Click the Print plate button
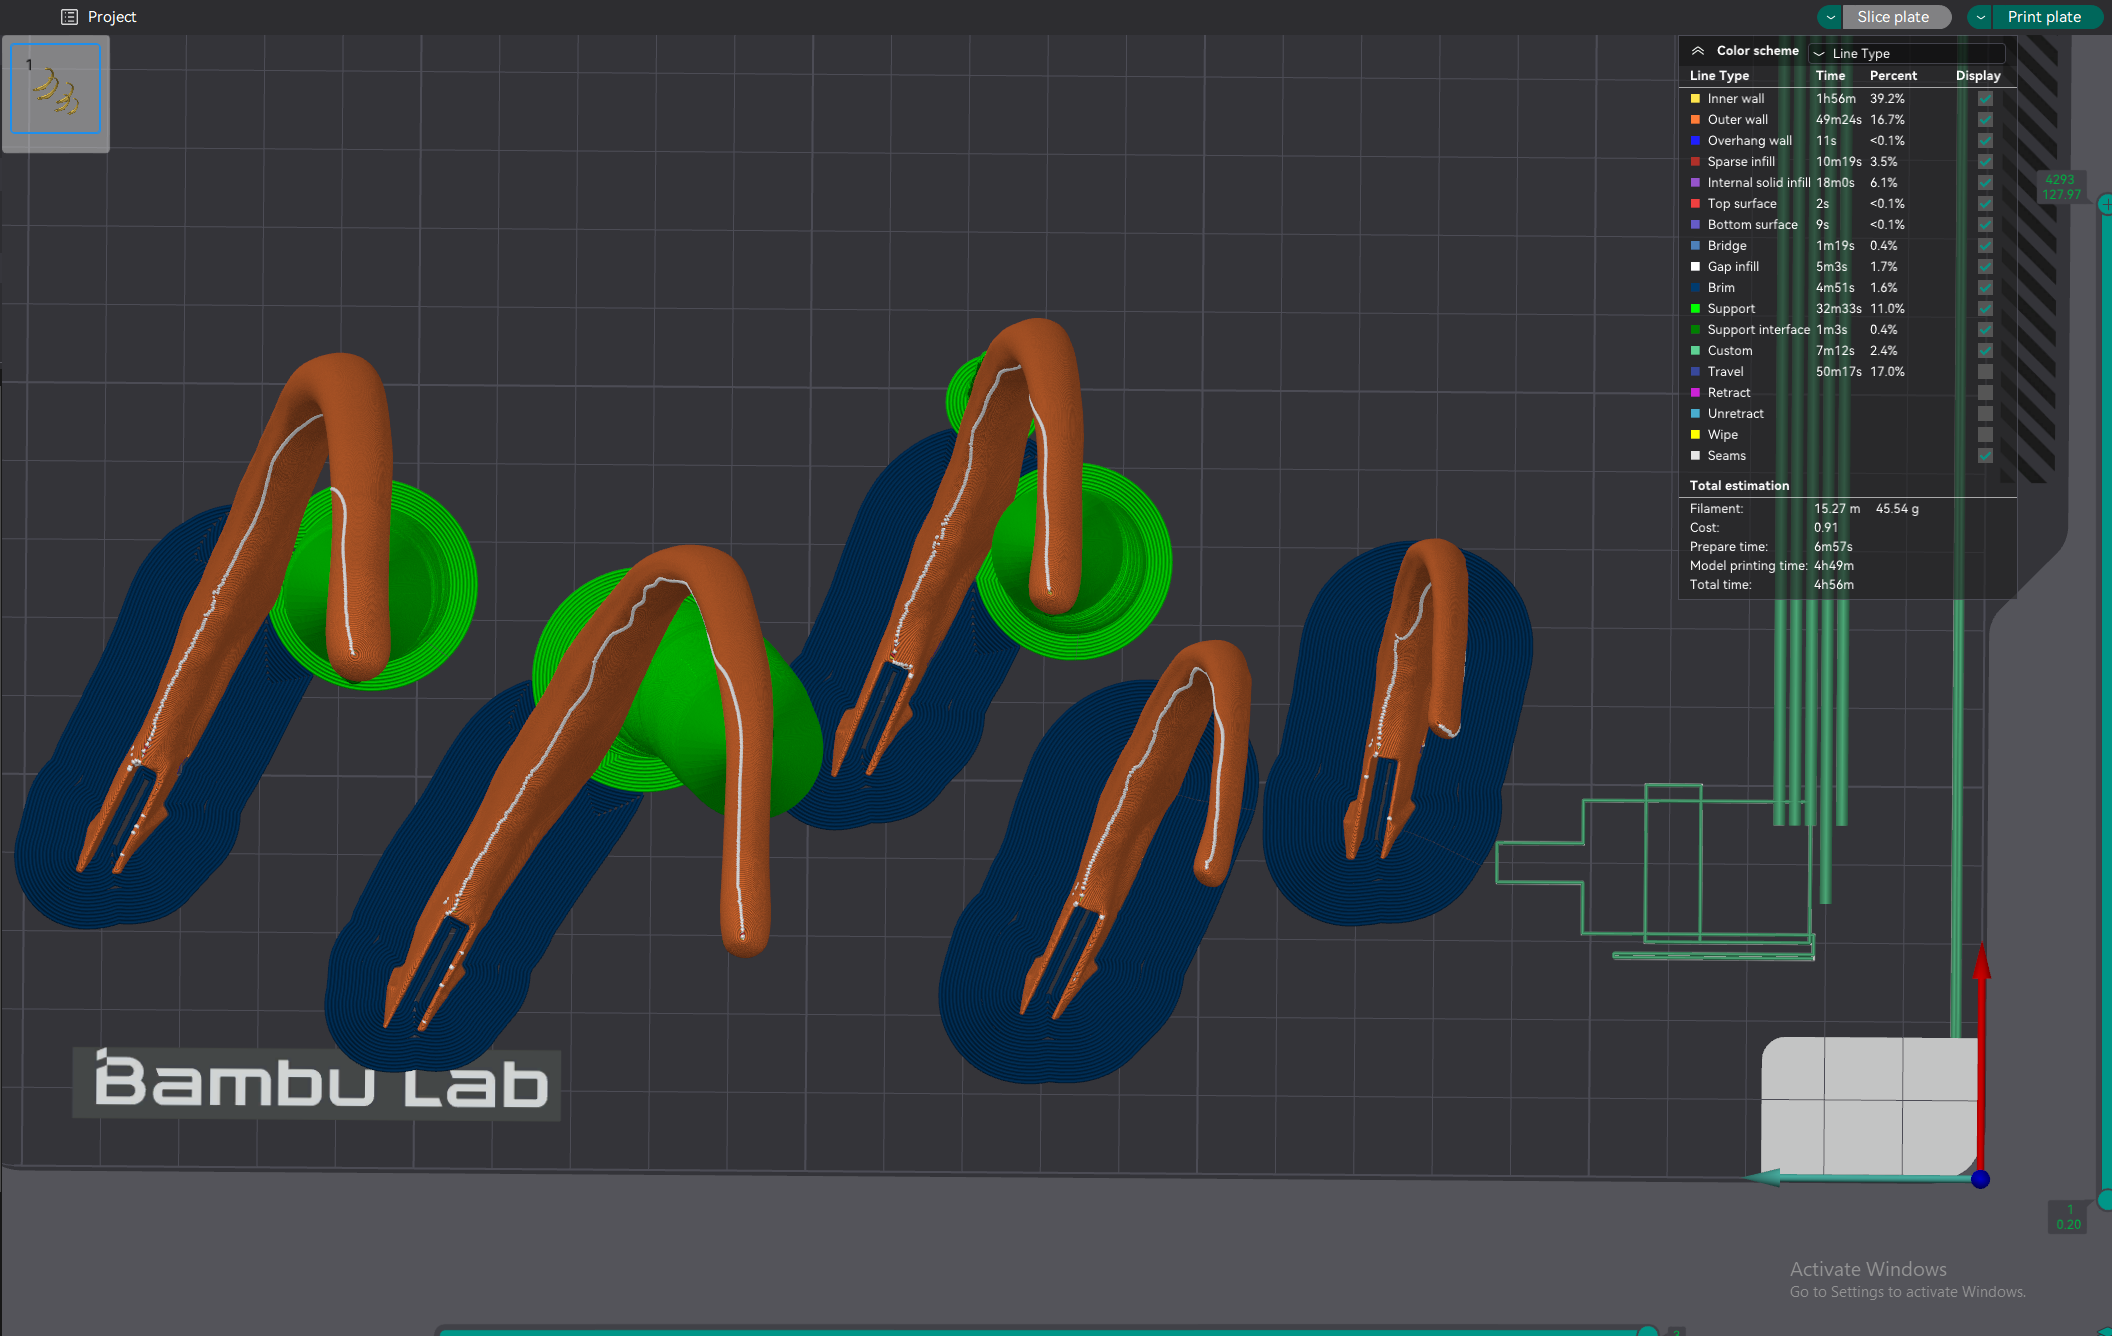This screenshot has width=2112, height=1336. point(2045,17)
